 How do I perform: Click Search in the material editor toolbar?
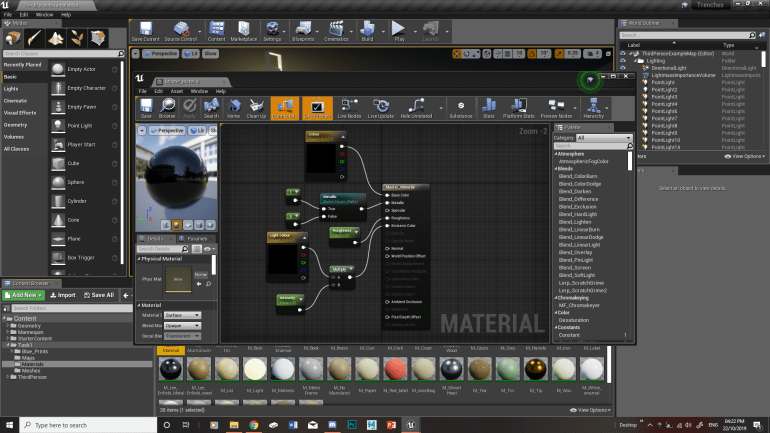coord(211,108)
